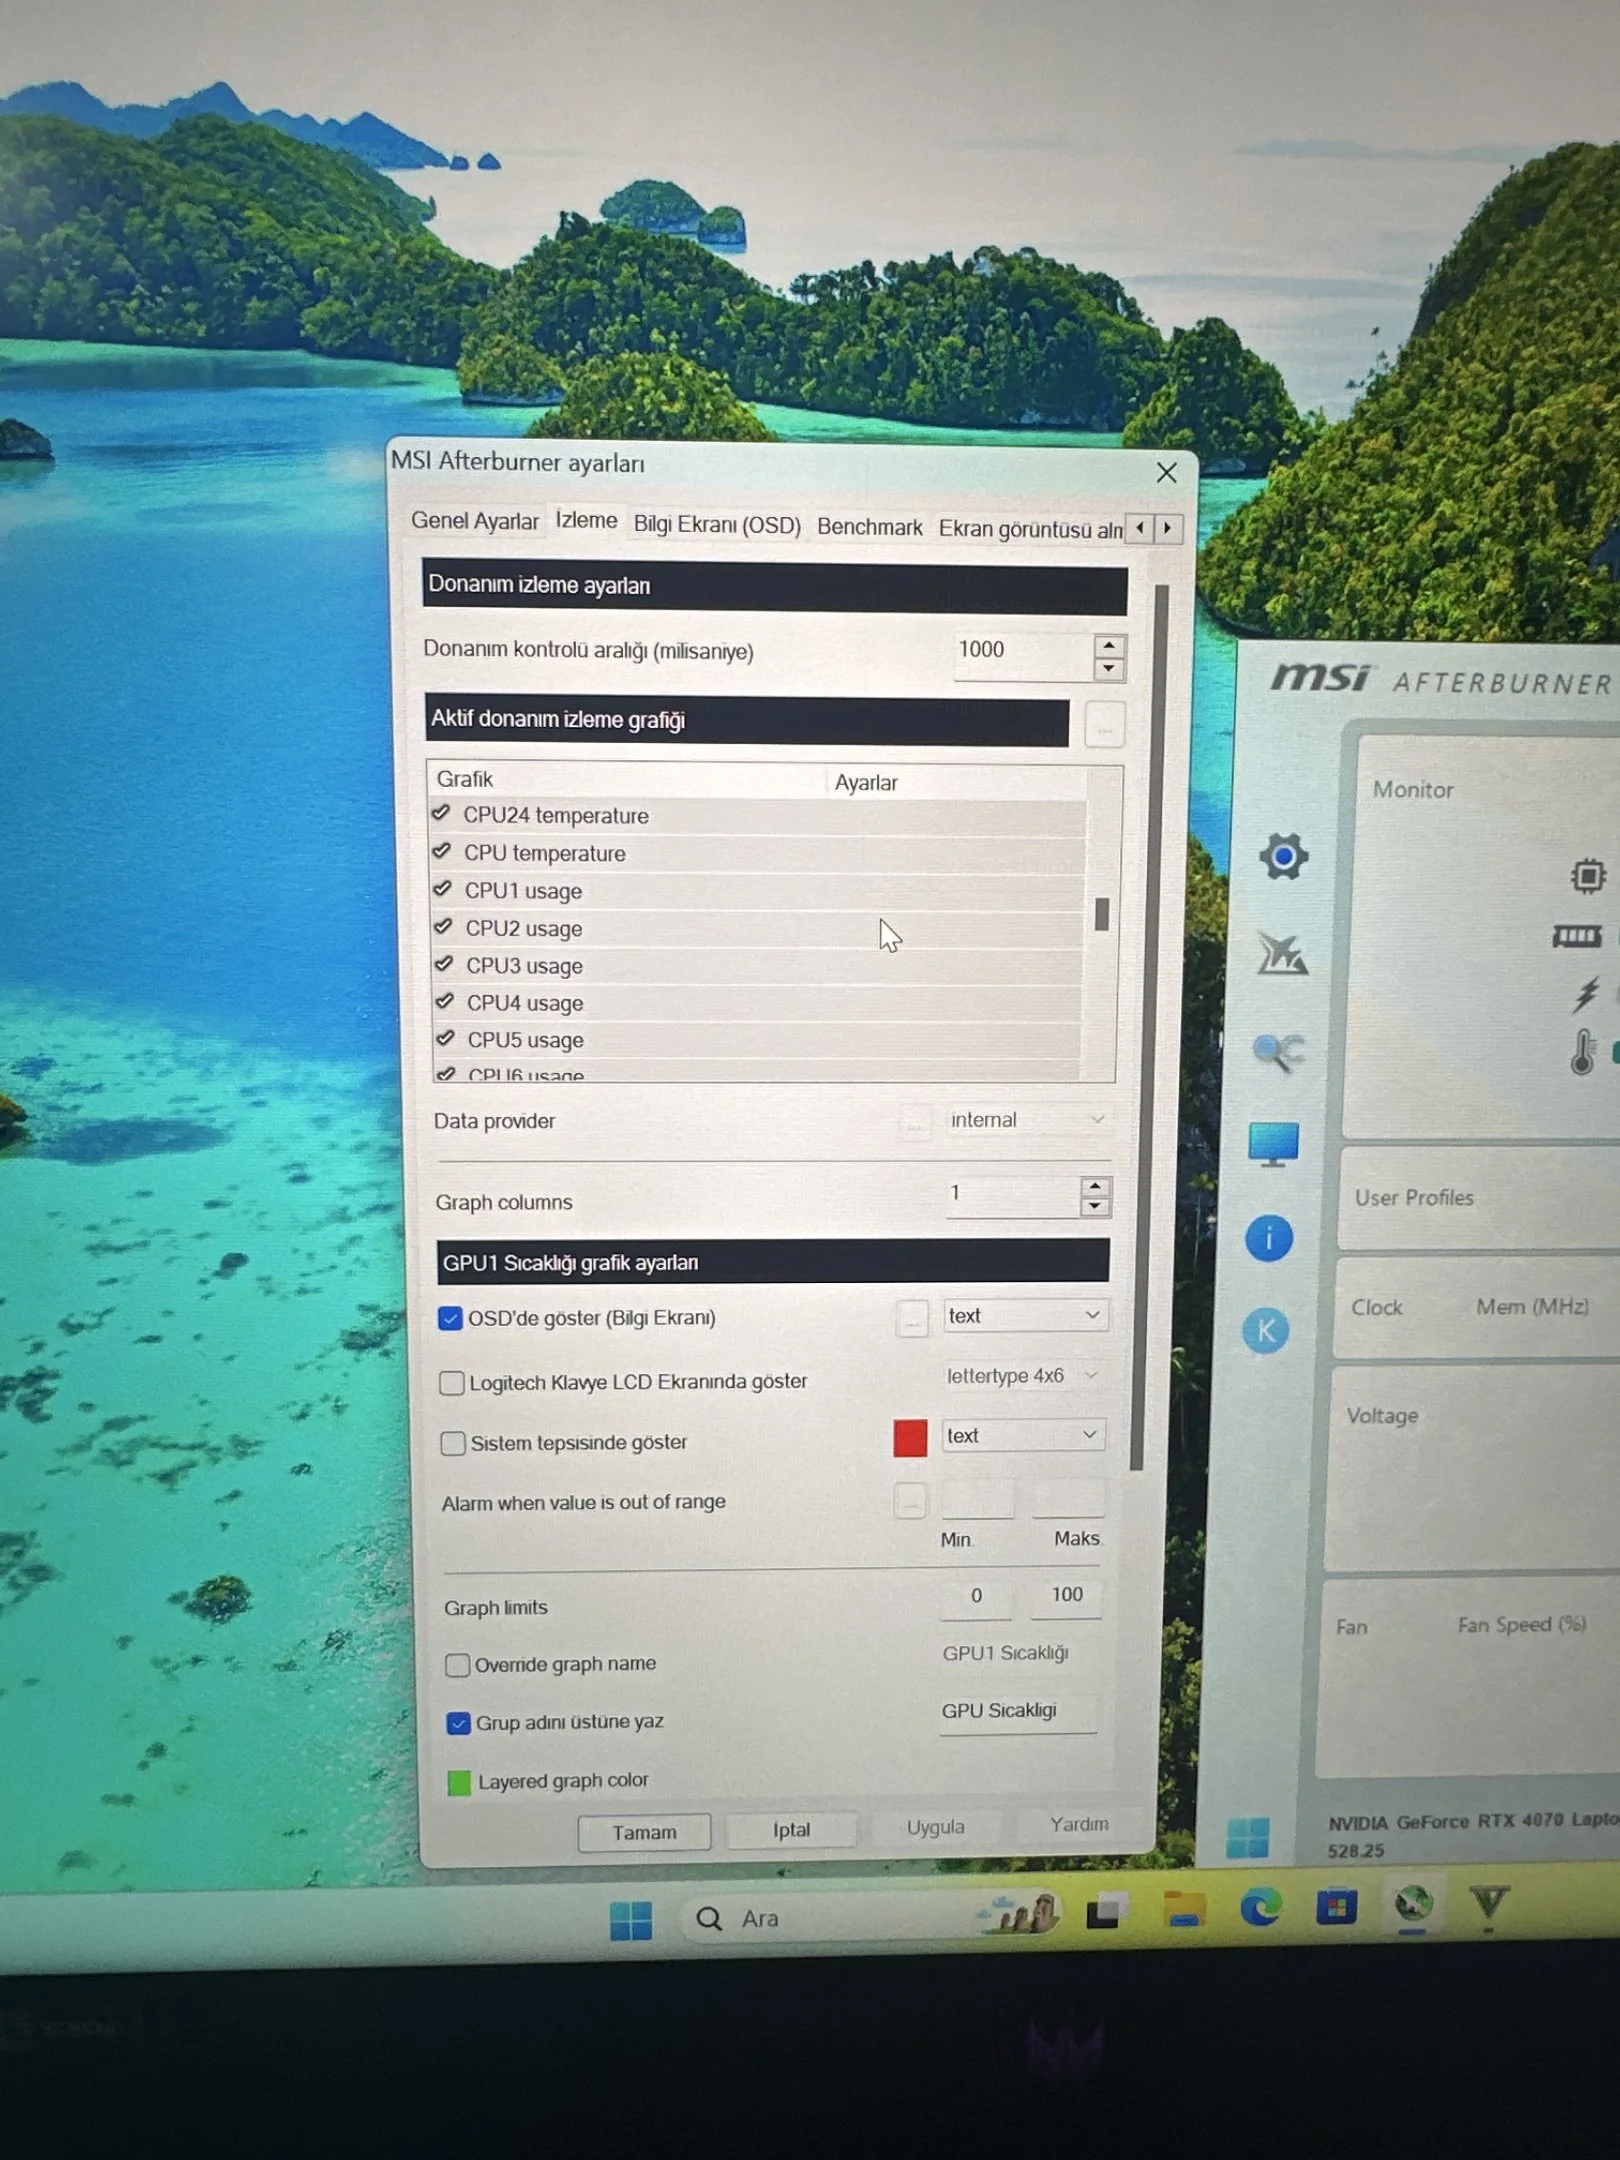Click the Uygula button
The image size is (1620, 2160).
click(x=936, y=1827)
